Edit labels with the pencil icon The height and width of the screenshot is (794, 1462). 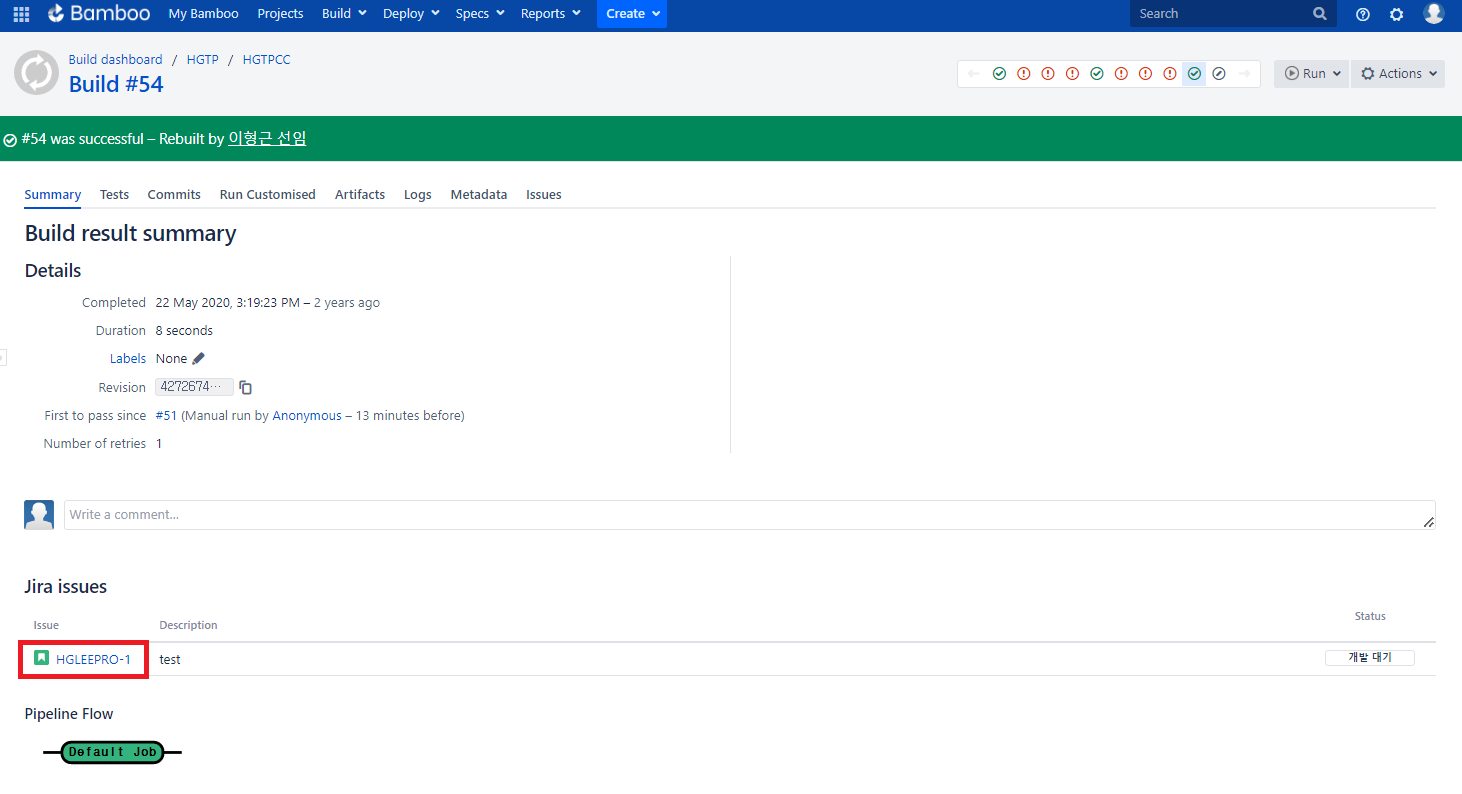pyautogui.click(x=198, y=358)
